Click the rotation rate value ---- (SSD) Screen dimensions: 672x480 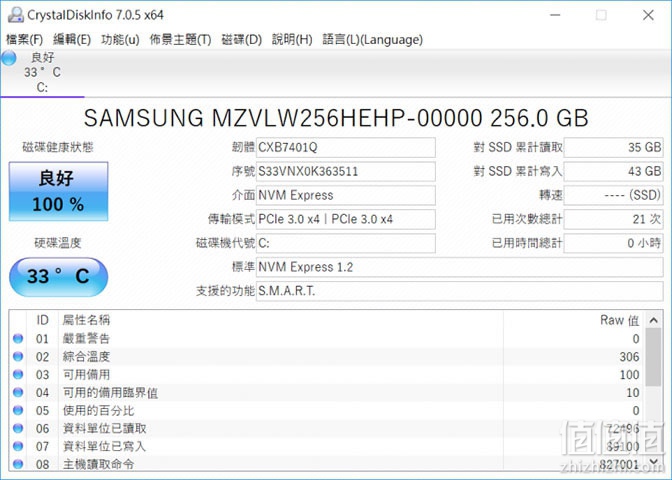(x=613, y=195)
